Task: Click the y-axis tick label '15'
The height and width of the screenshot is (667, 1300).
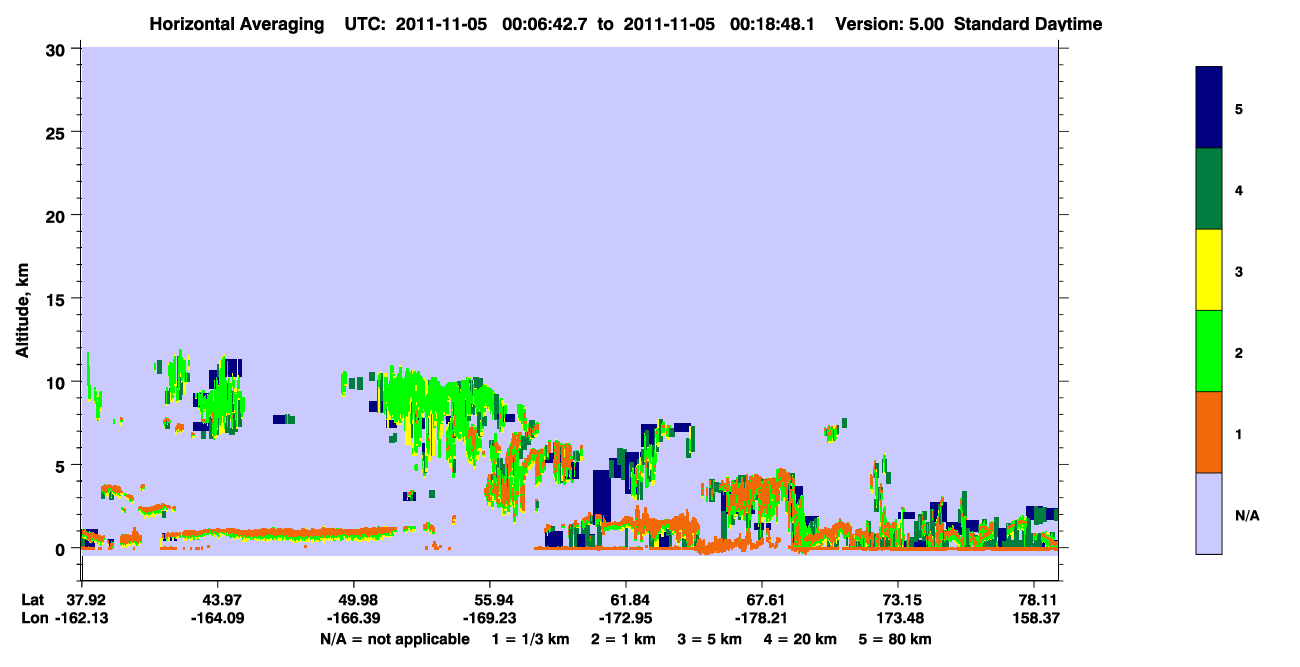Action: pos(58,299)
